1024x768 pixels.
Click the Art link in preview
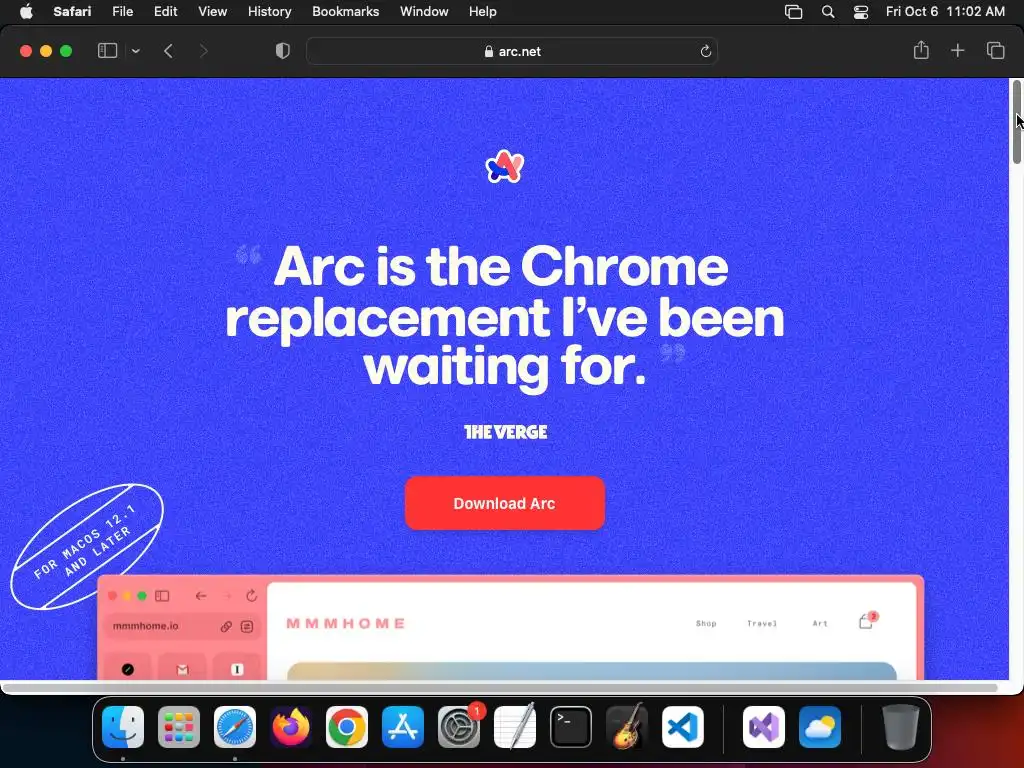coord(820,623)
